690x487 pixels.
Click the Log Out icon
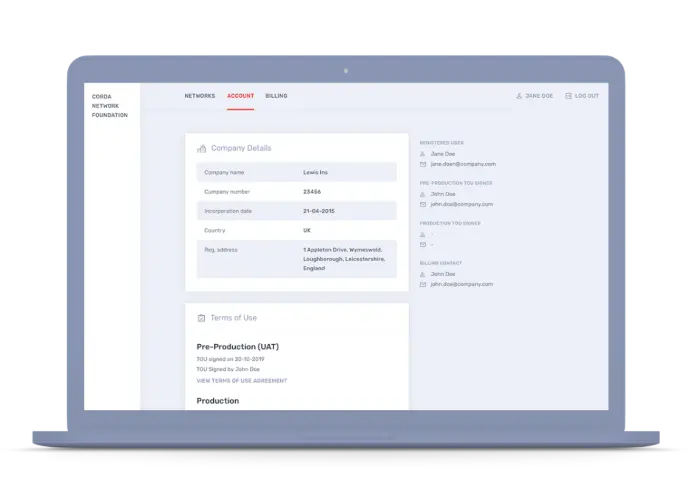(569, 96)
